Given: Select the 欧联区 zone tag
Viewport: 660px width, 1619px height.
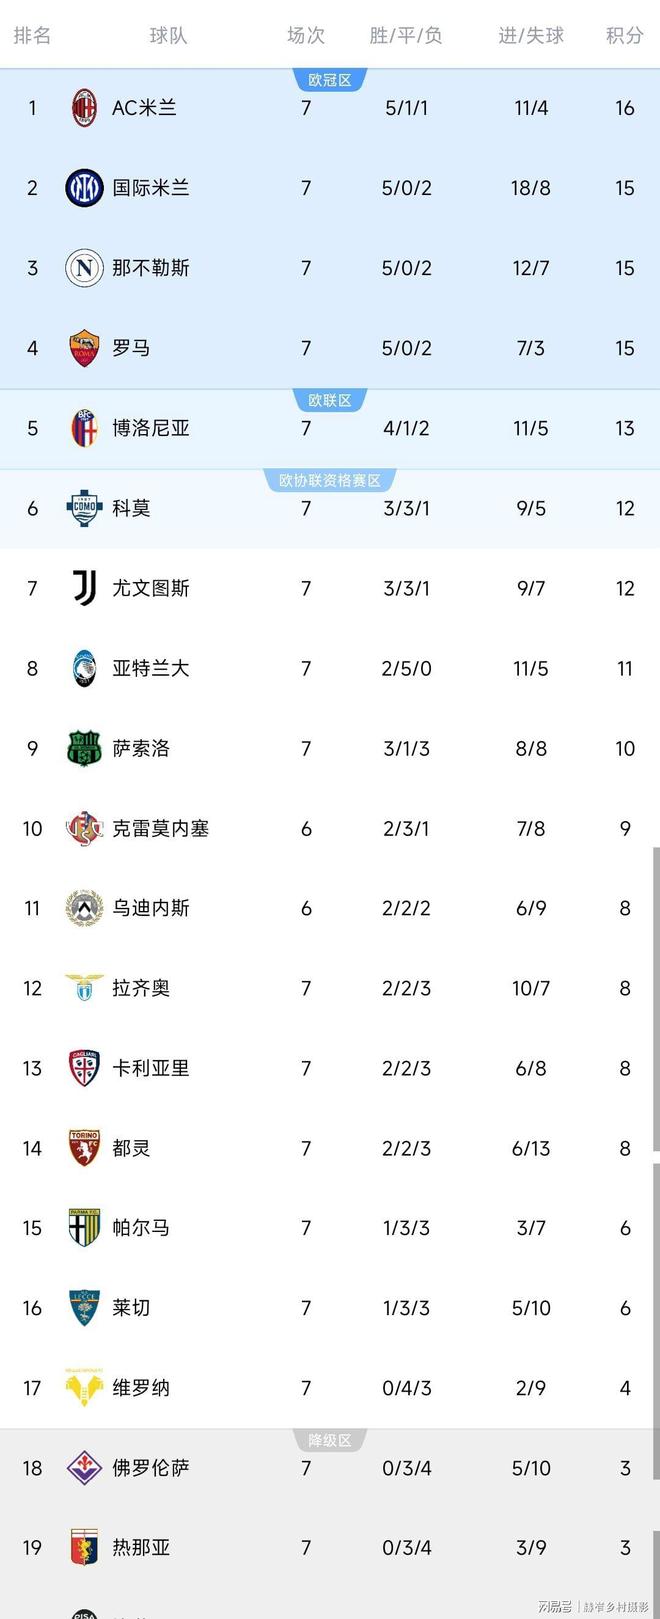Looking at the screenshot, I should click(x=330, y=400).
